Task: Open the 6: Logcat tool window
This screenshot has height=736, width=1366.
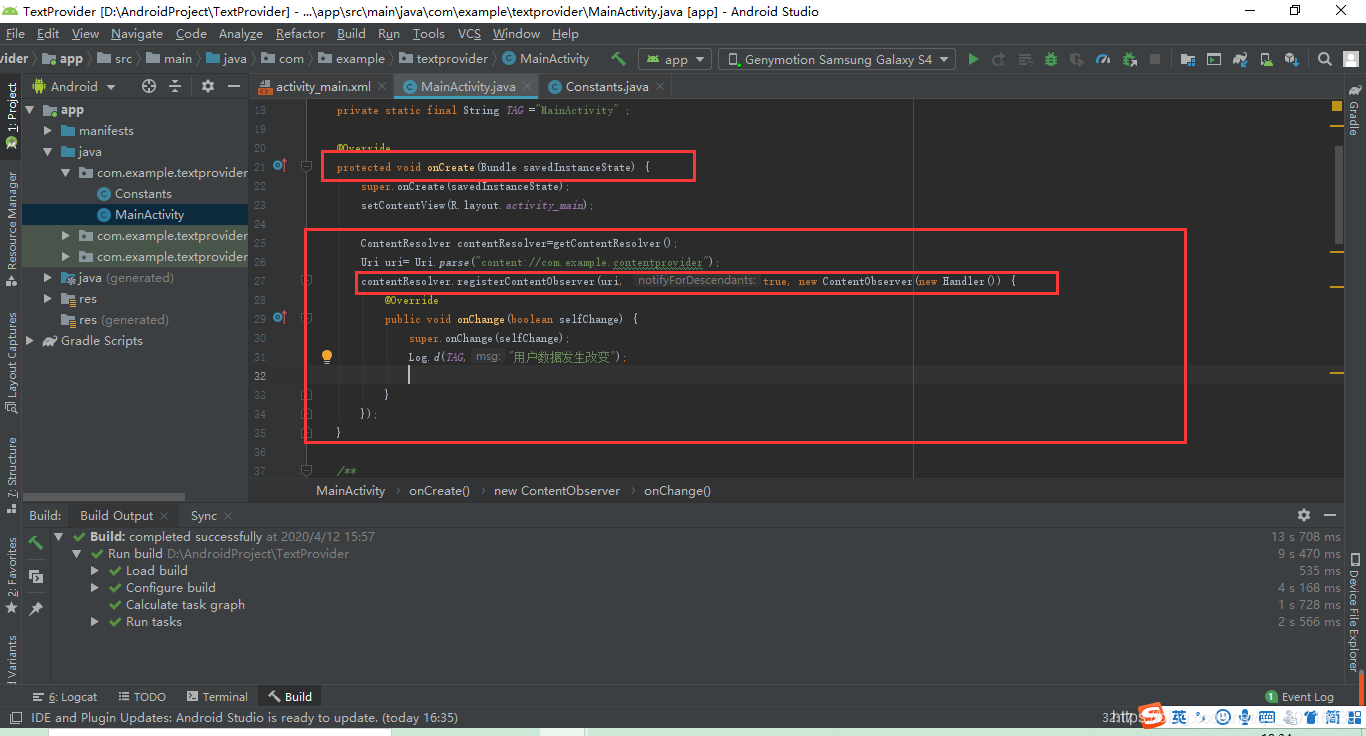Action: [65, 697]
